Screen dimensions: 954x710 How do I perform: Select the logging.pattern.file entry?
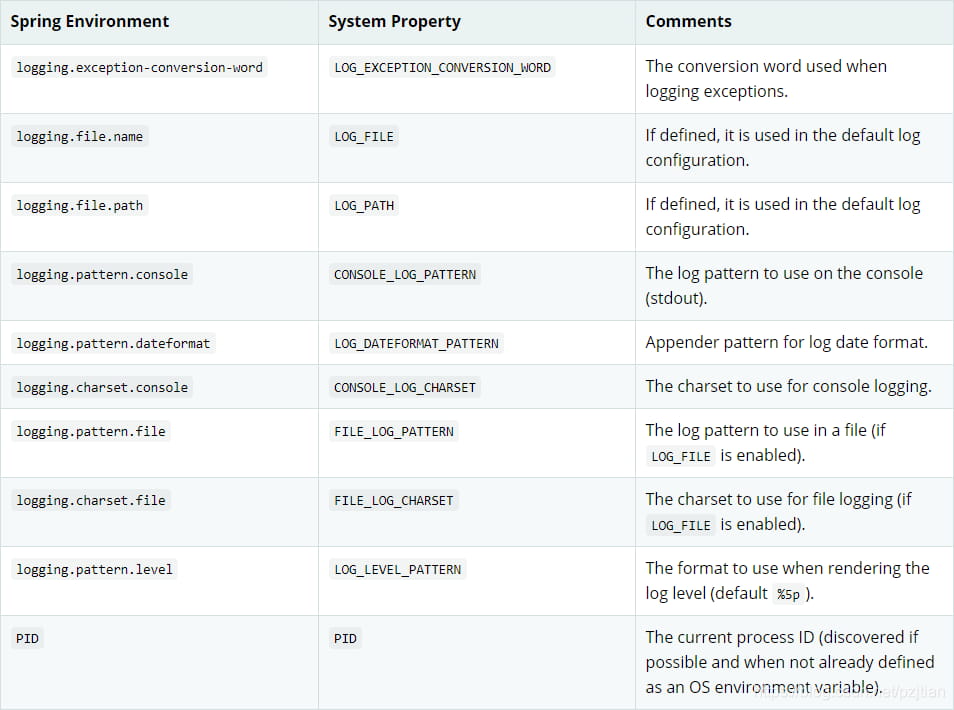[x=91, y=431]
